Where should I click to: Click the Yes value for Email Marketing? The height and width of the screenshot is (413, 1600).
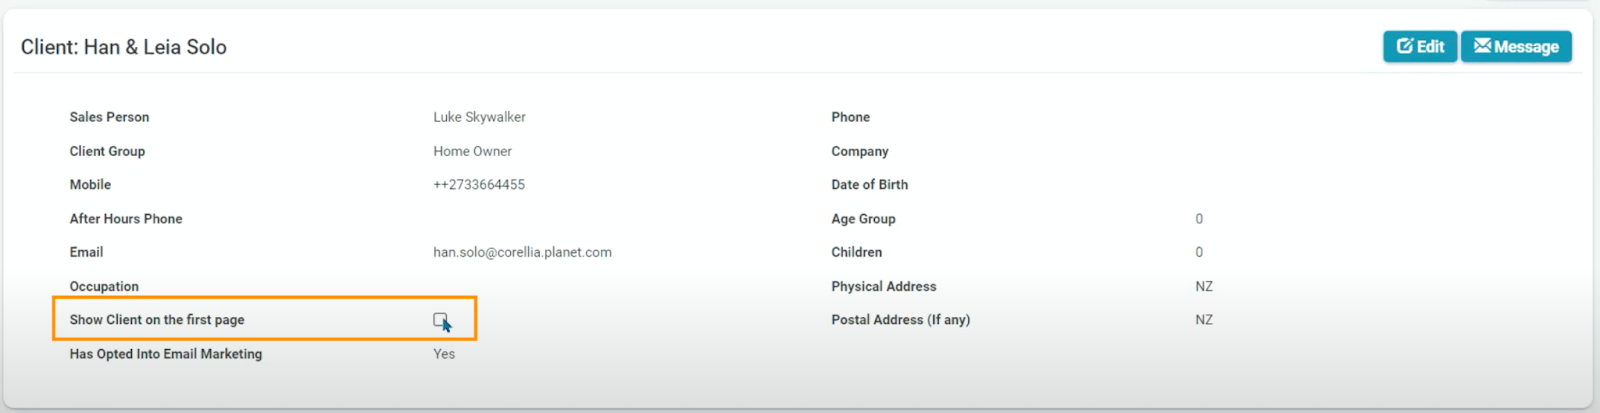point(444,354)
